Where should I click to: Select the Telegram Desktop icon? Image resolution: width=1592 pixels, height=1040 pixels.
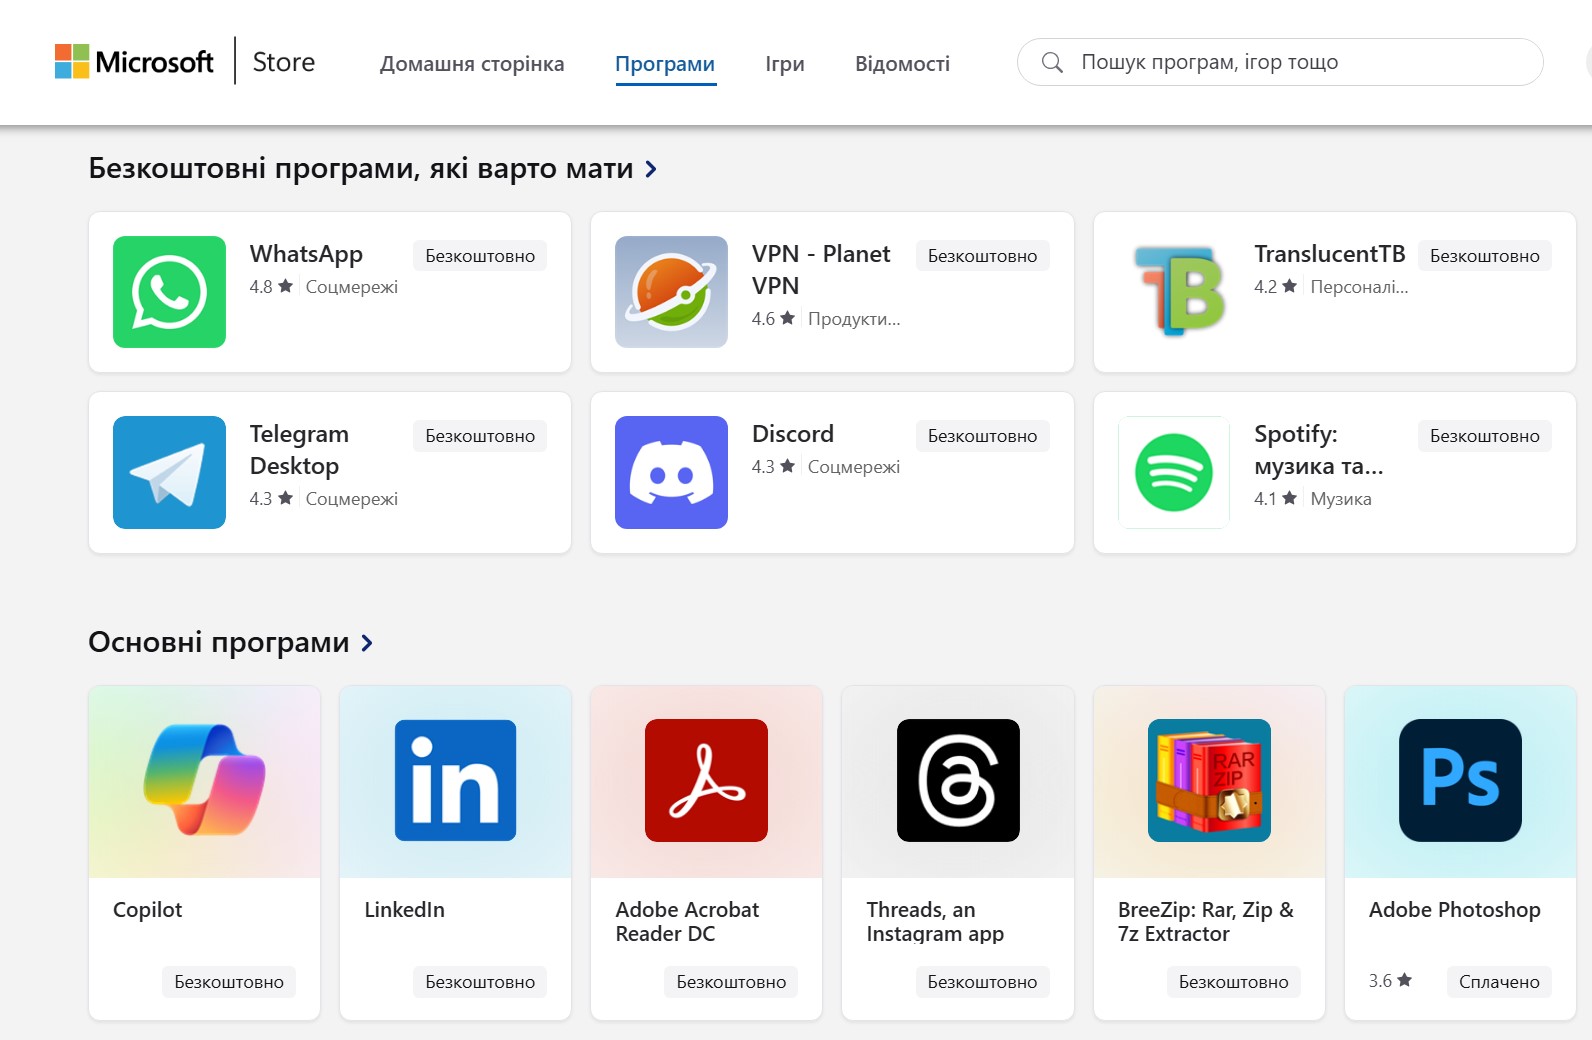click(x=168, y=472)
